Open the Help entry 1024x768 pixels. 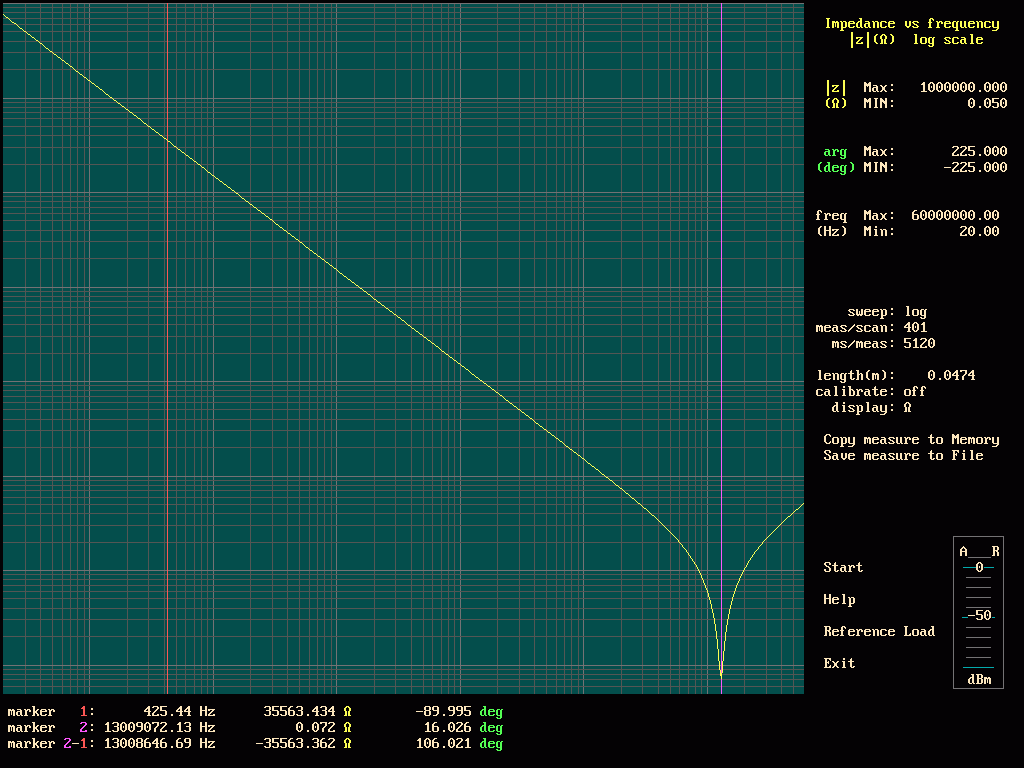coord(839,599)
